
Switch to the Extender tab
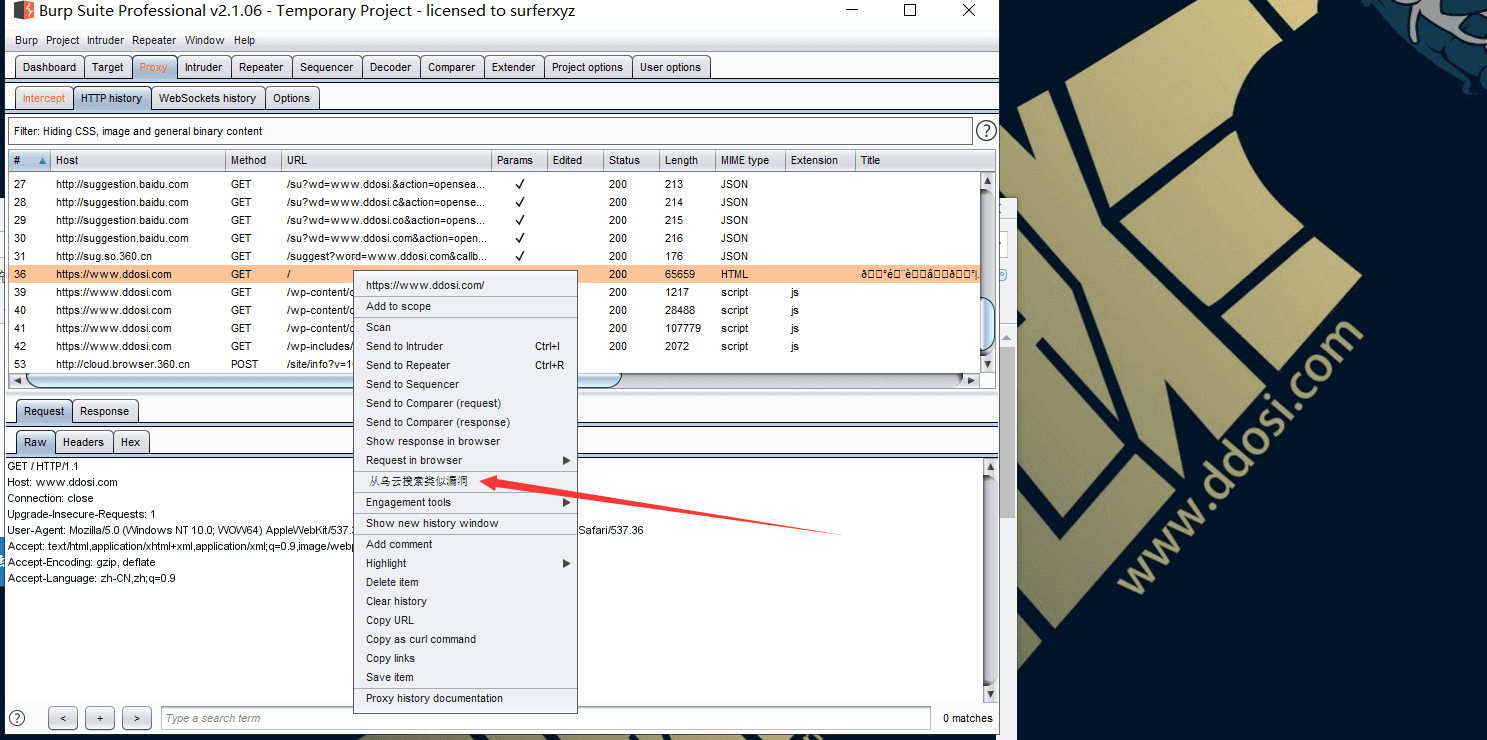coord(513,67)
